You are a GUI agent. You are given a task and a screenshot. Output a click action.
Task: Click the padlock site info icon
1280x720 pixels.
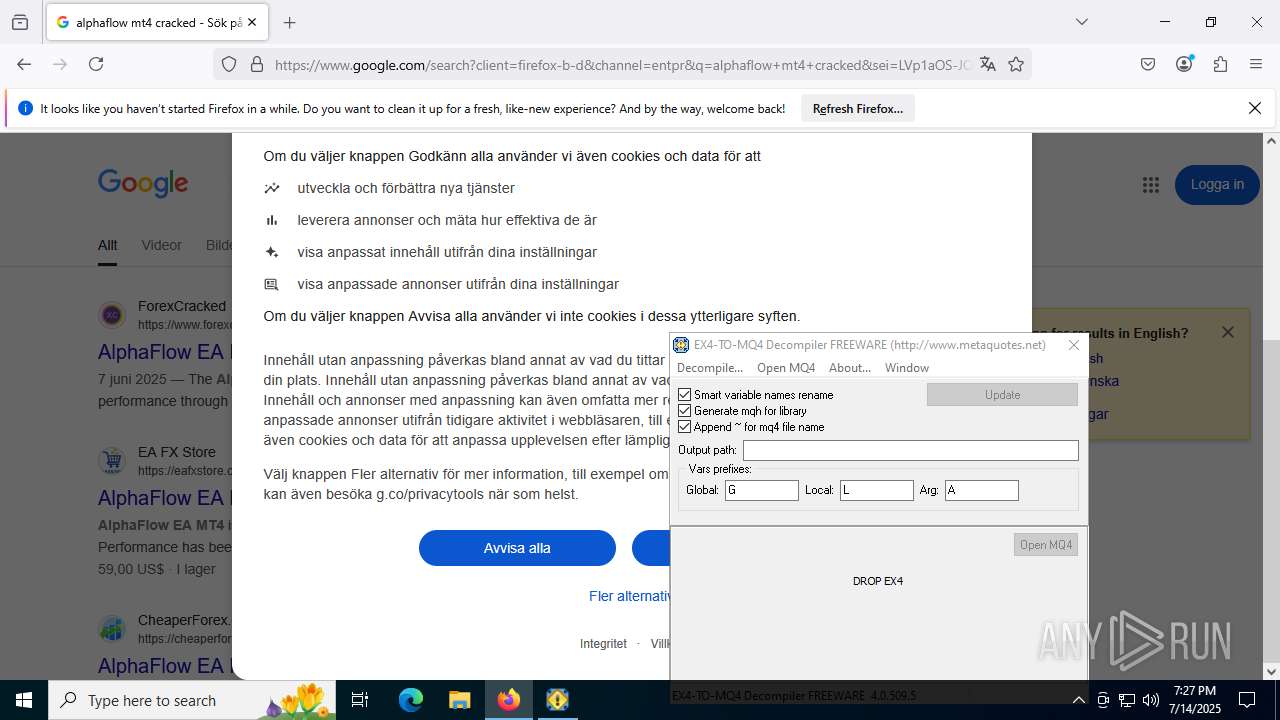point(257,64)
